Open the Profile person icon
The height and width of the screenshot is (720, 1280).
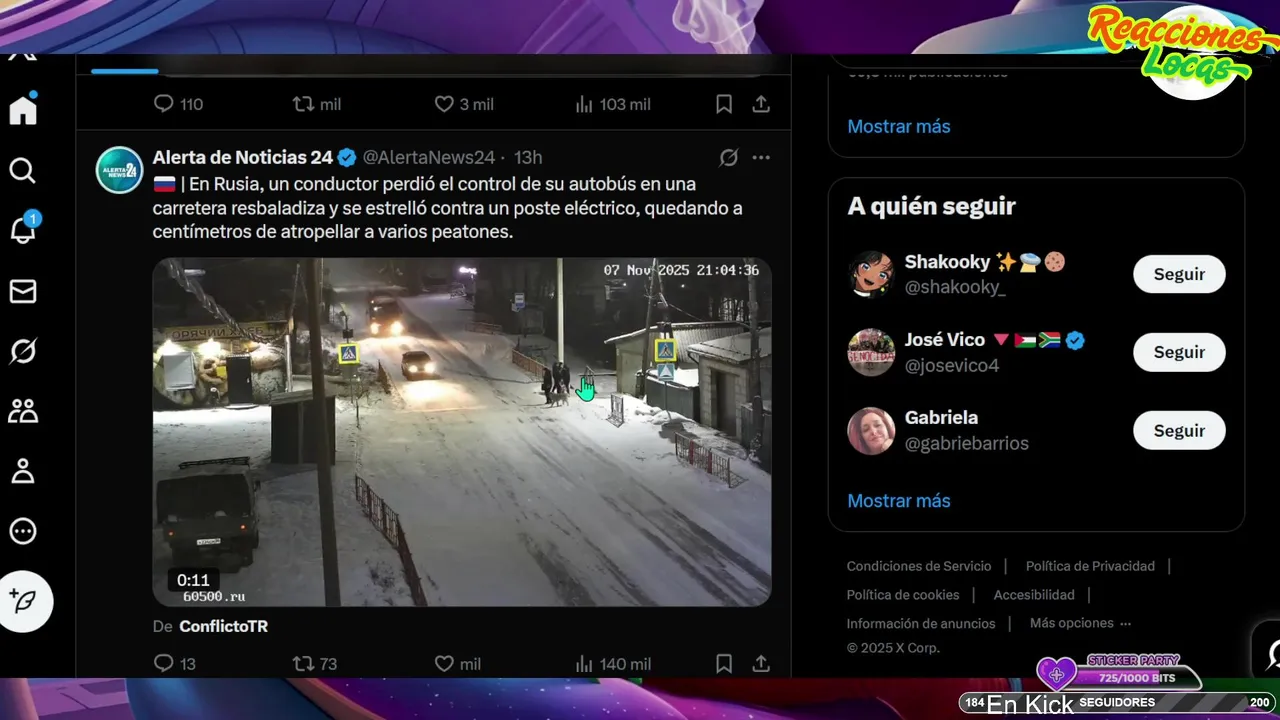coord(23,471)
